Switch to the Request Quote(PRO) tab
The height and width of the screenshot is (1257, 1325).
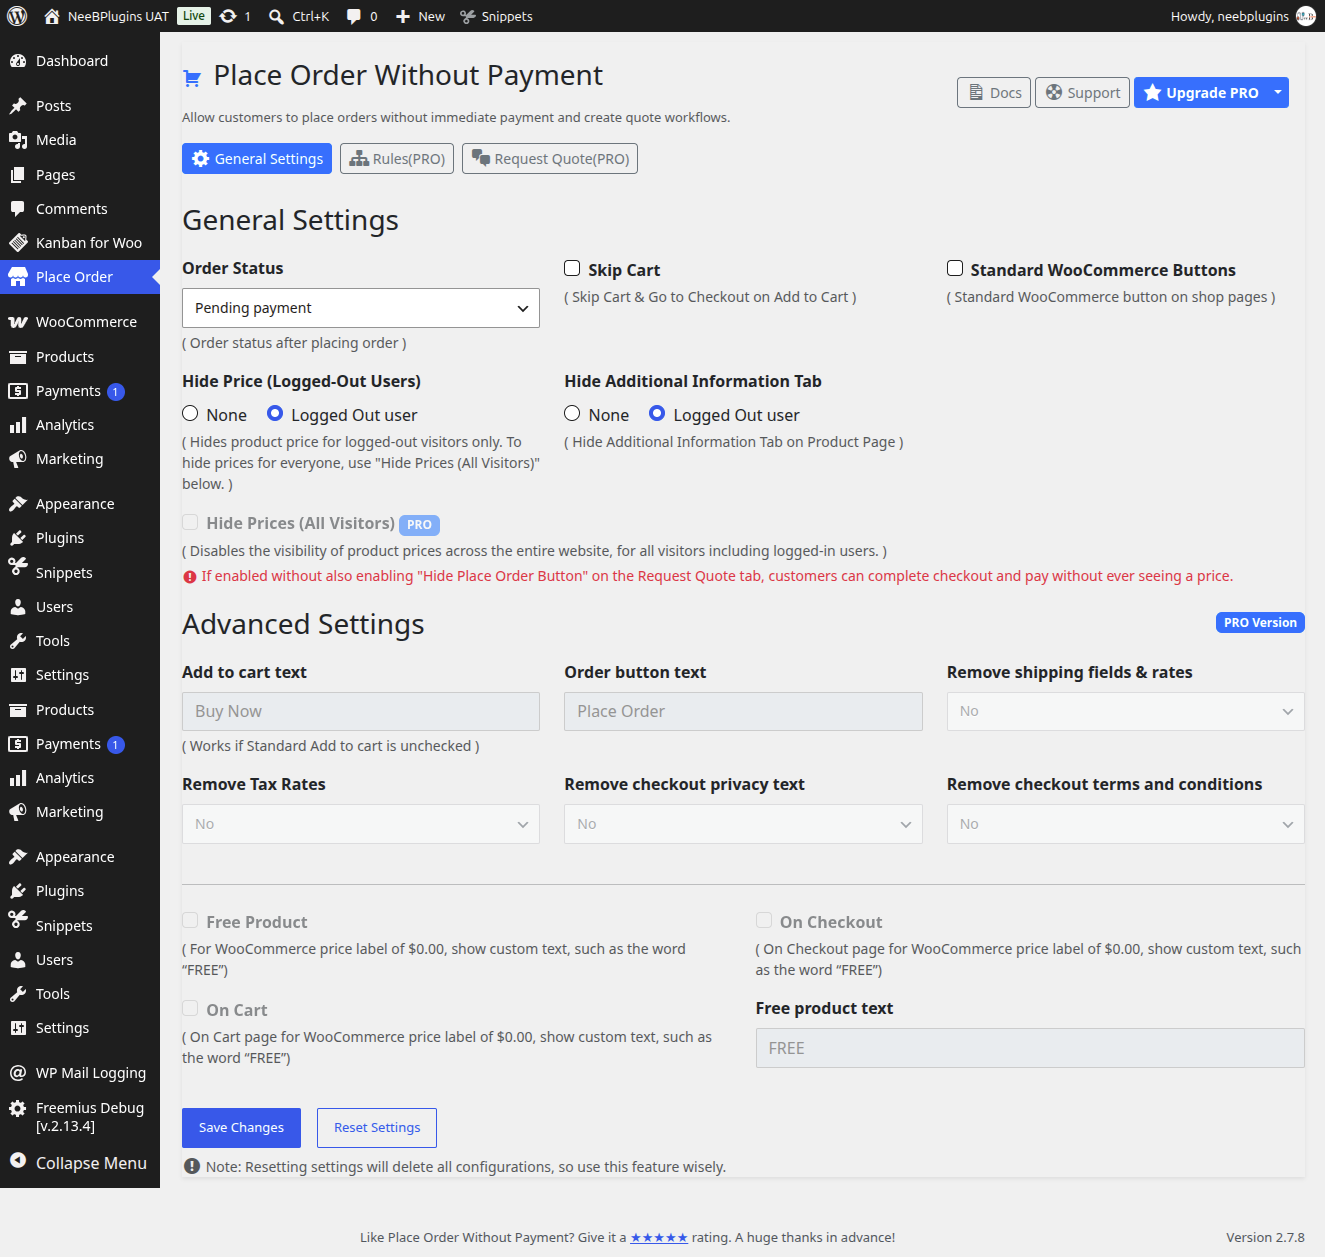(x=550, y=159)
